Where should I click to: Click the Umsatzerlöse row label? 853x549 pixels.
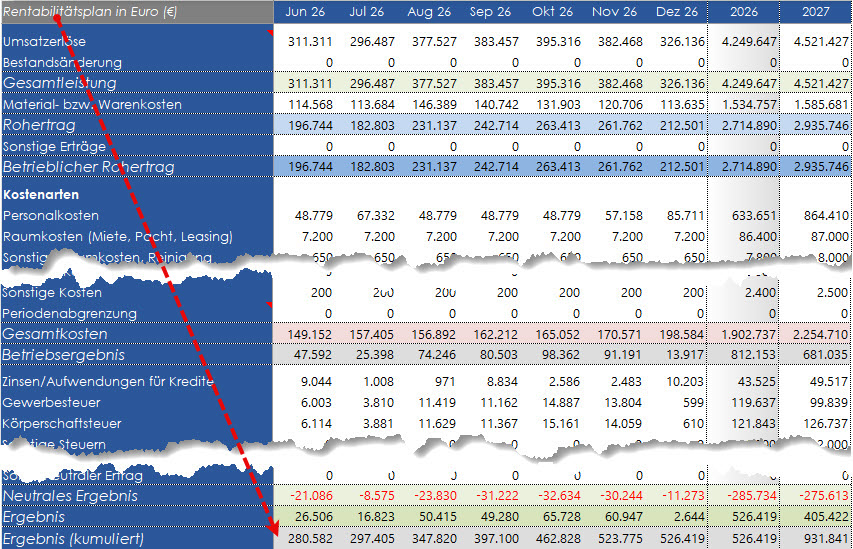pyautogui.click(x=44, y=41)
